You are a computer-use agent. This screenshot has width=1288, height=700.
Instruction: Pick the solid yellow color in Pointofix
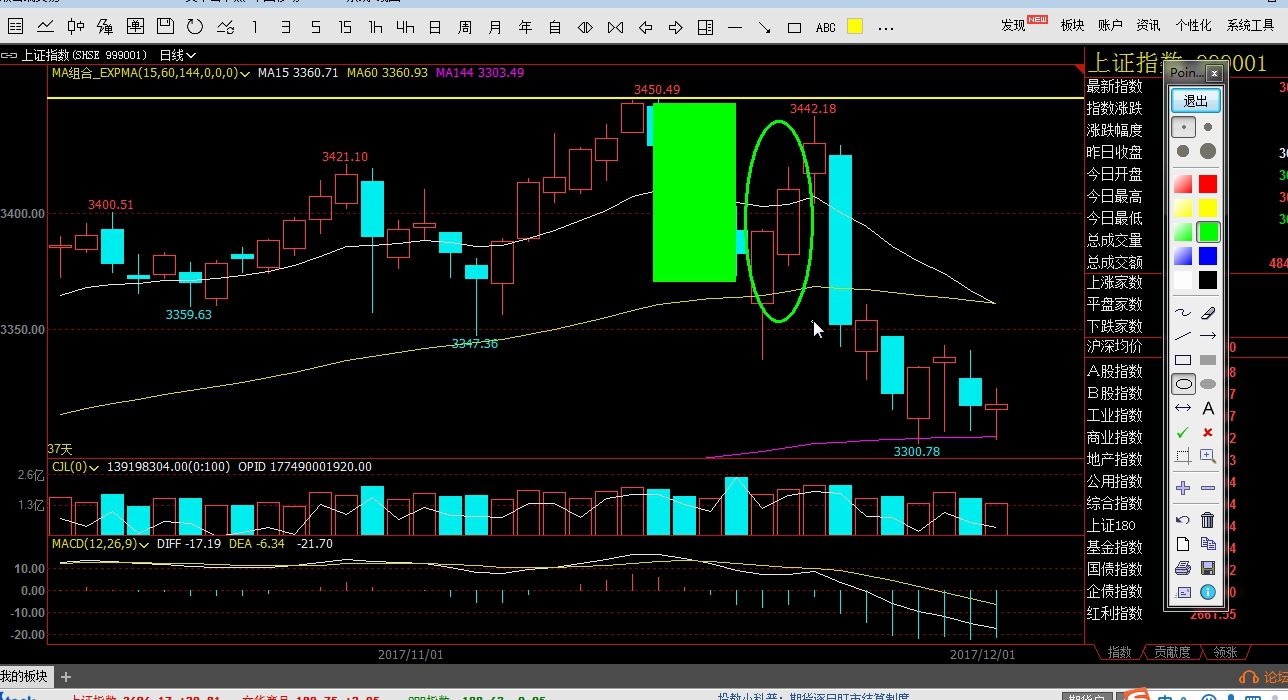[x=1208, y=208]
